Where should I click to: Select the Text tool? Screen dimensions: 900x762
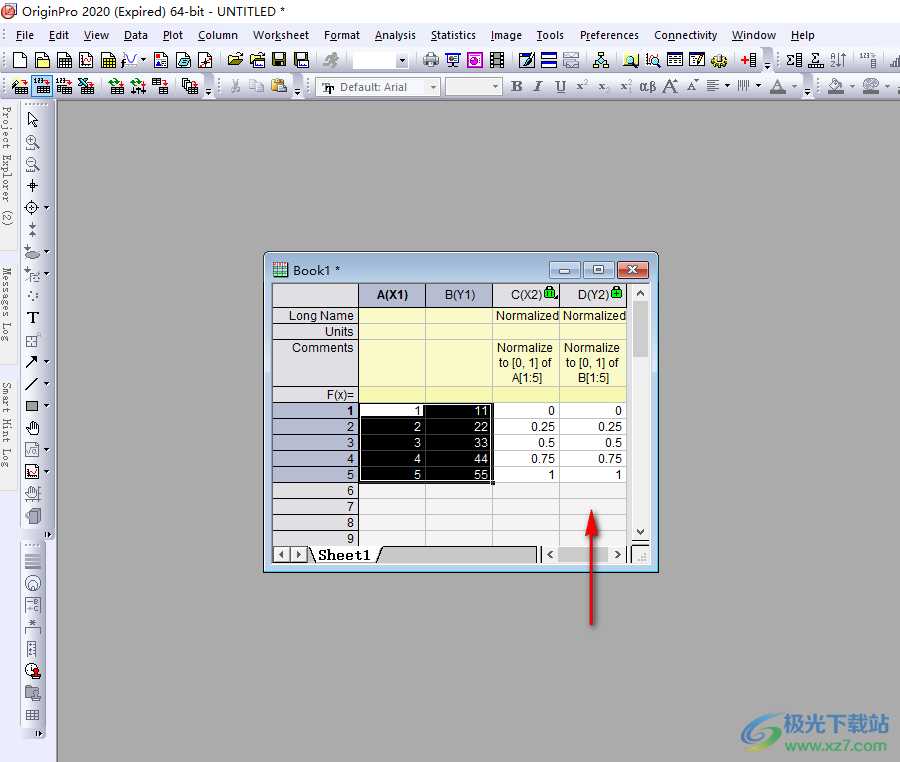[33, 317]
